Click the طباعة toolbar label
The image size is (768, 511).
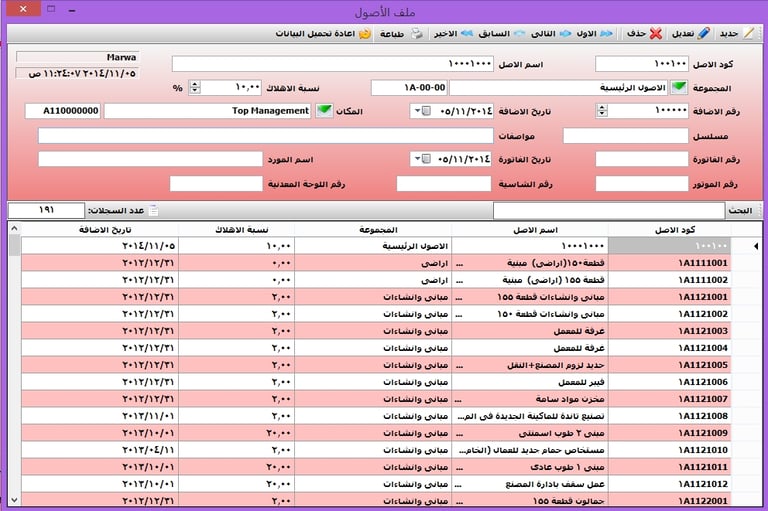point(392,33)
